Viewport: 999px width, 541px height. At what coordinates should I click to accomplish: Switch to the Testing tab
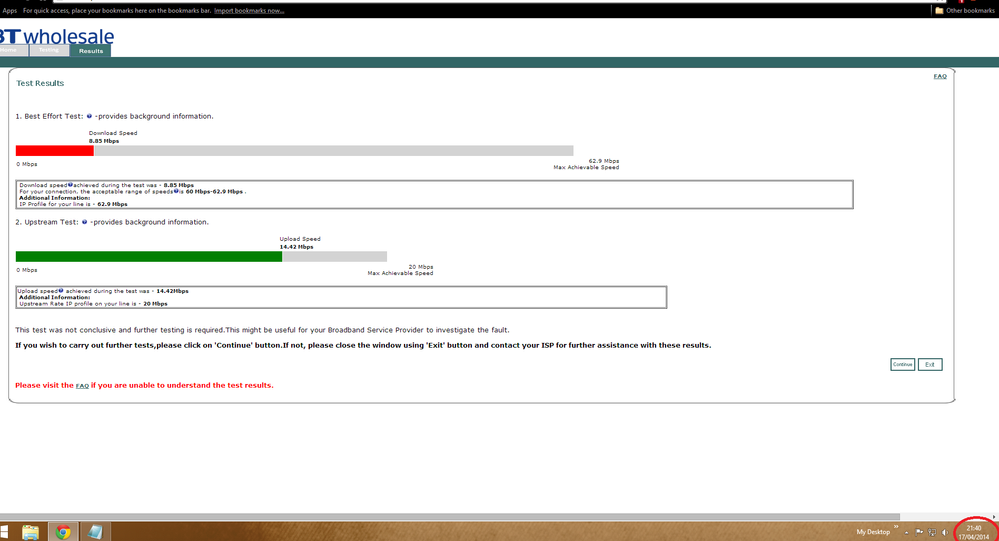pos(48,50)
